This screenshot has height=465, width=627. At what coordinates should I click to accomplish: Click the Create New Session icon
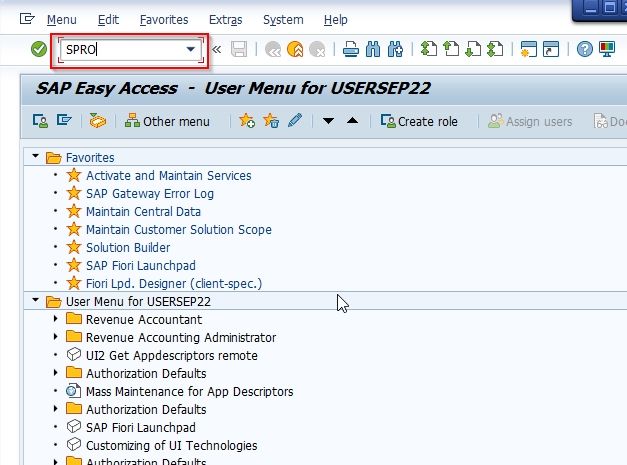[529, 50]
